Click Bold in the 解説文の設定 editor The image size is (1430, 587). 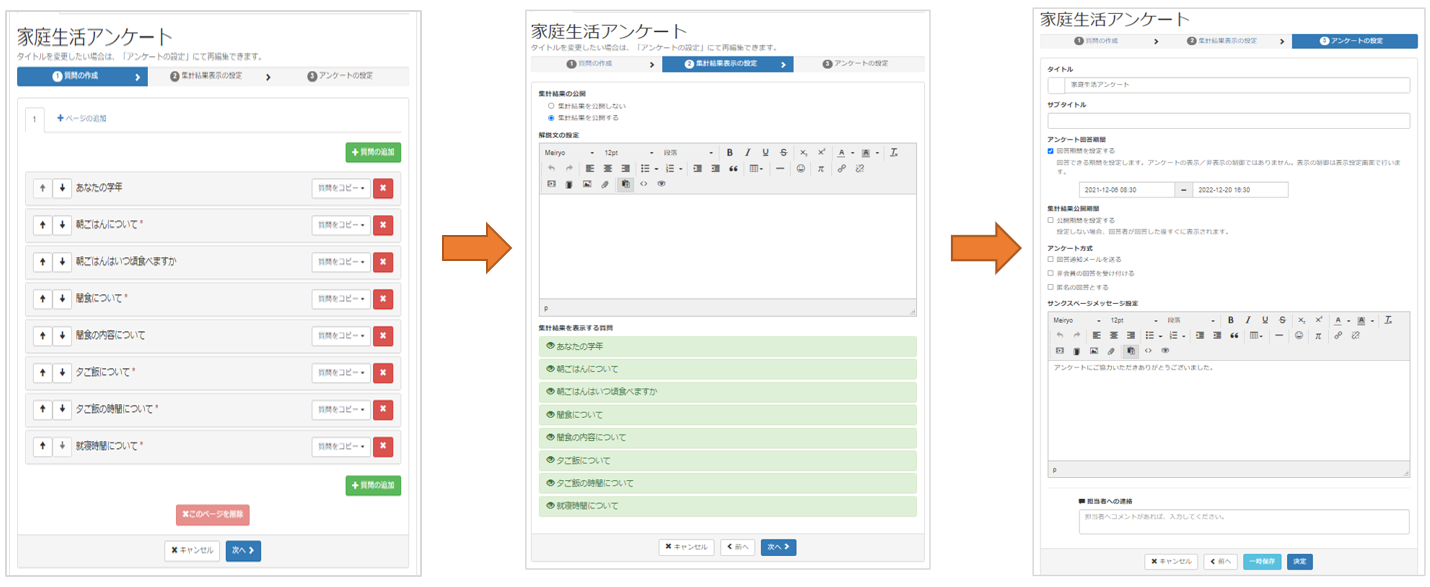(730, 153)
